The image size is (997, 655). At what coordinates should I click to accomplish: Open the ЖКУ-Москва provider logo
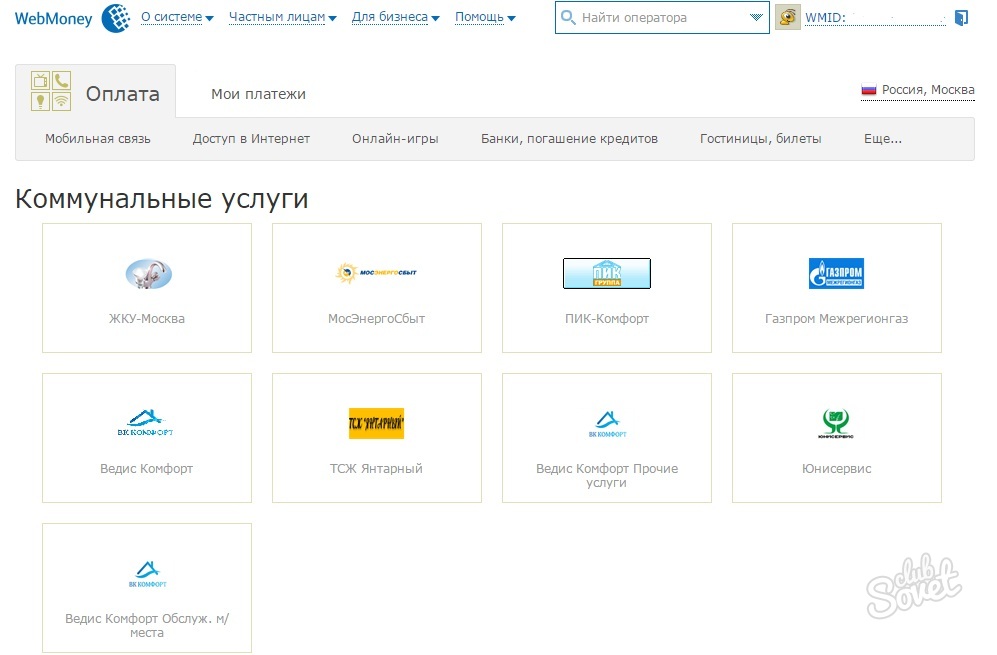(148, 273)
